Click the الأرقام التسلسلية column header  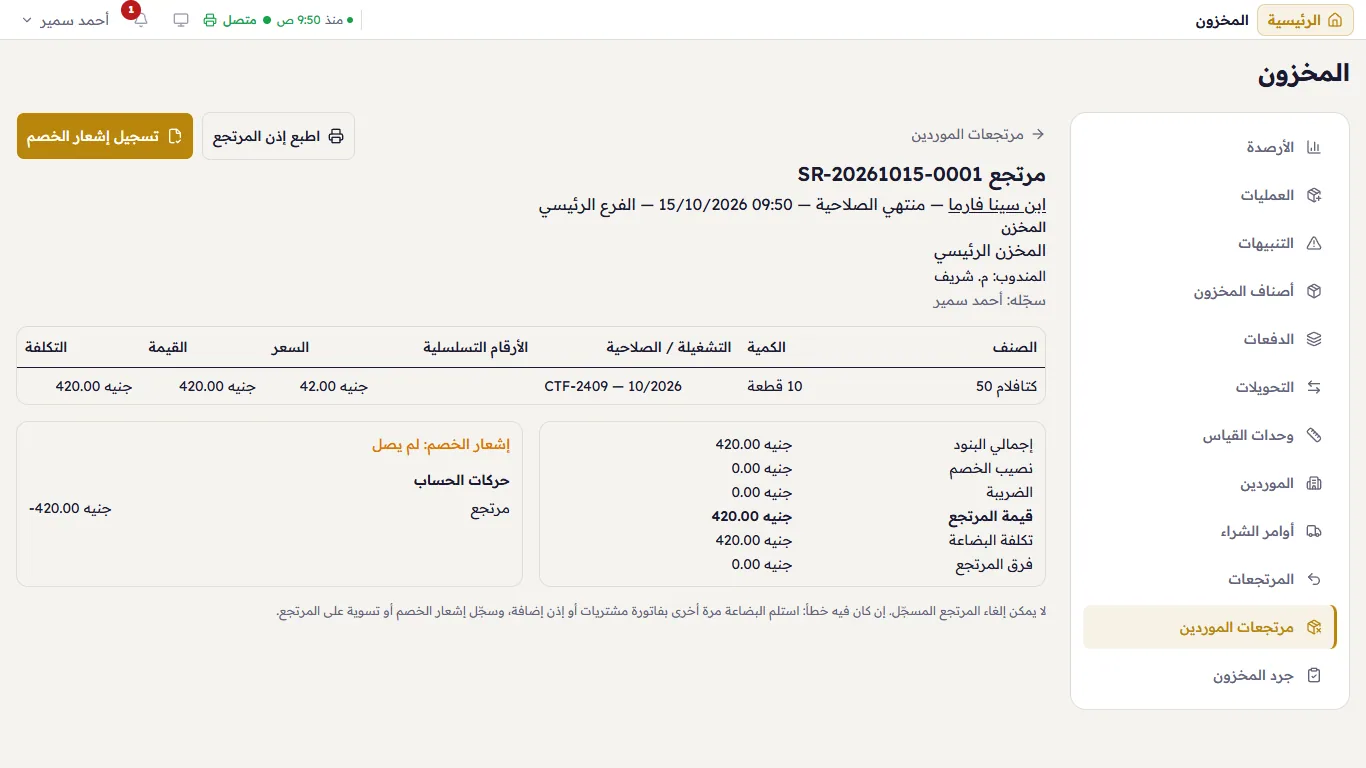coord(475,347)
